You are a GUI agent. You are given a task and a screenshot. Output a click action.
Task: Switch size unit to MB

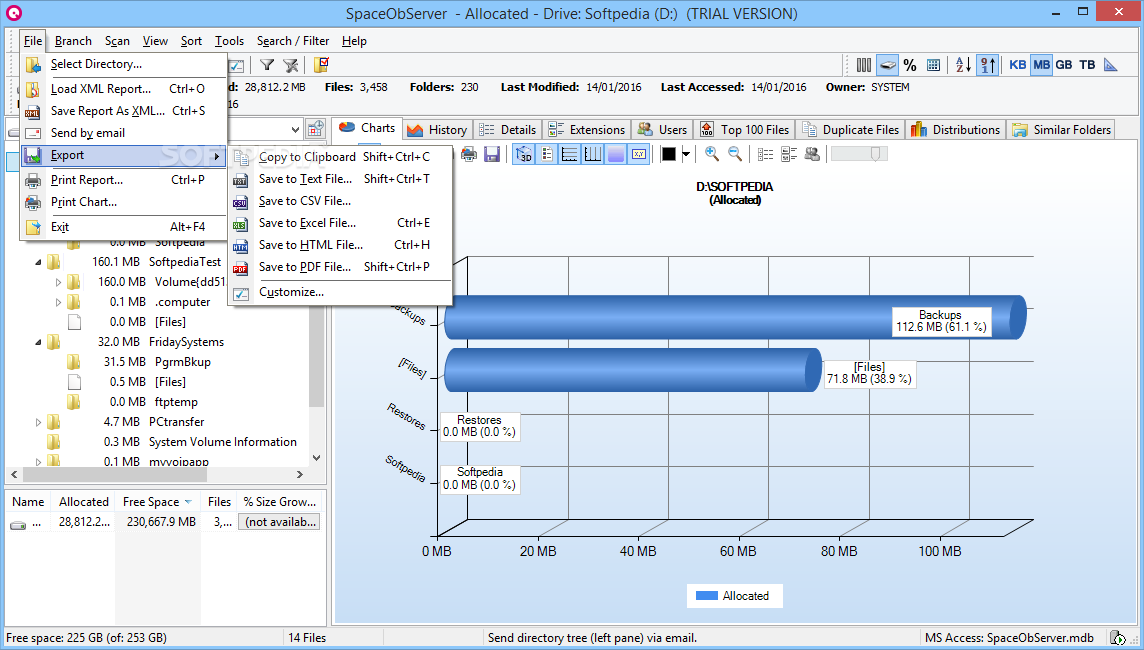pos(1042,65)
